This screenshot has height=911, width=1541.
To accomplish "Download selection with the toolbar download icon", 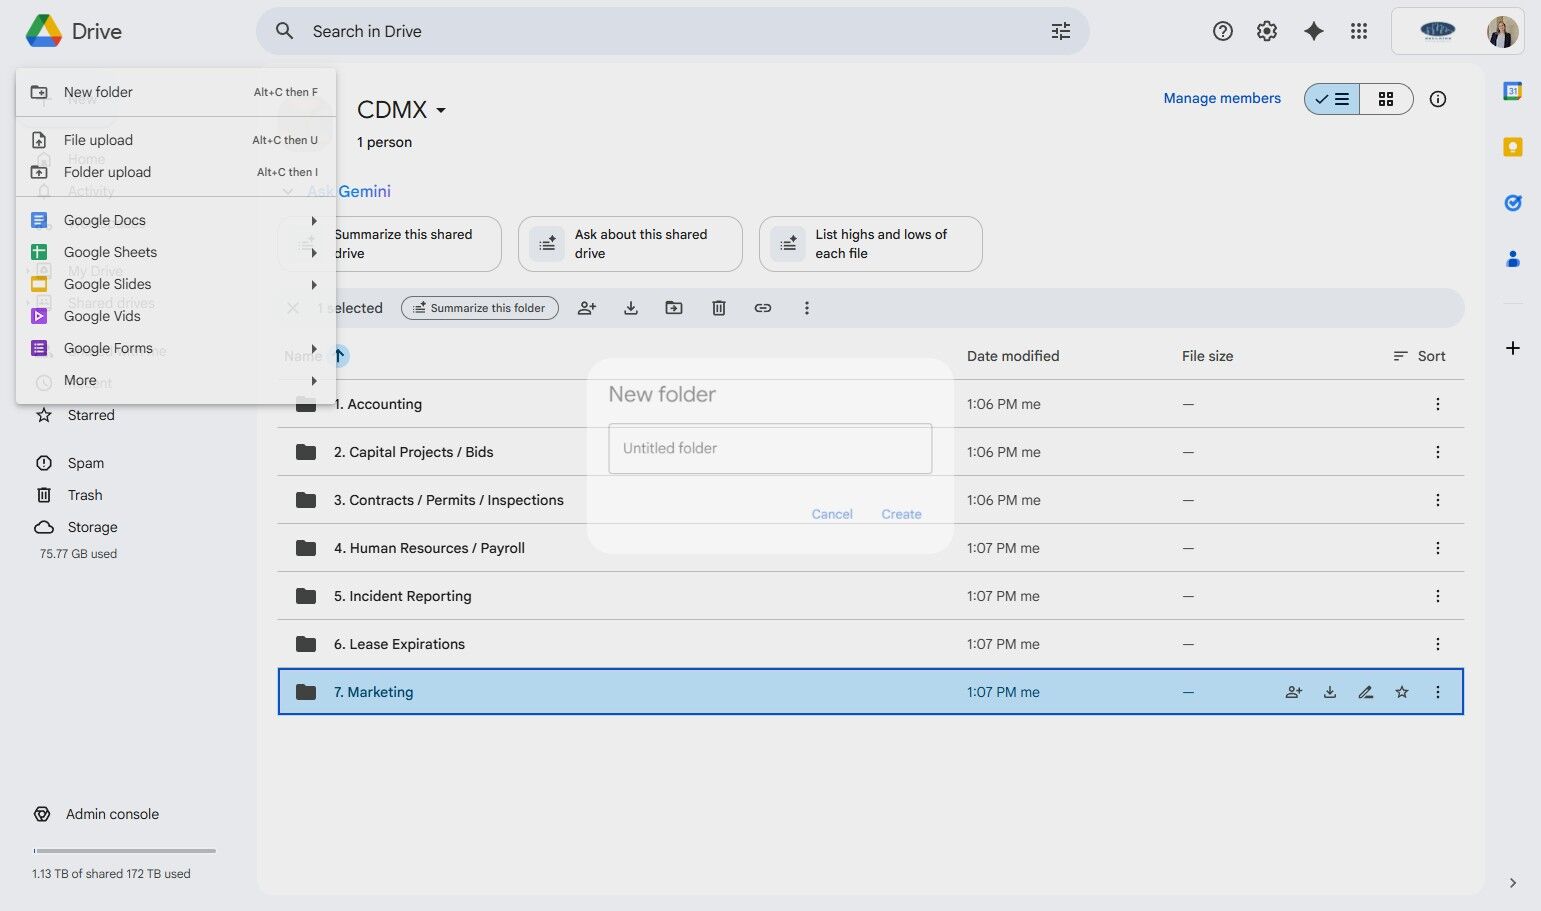I will (630, 308).
